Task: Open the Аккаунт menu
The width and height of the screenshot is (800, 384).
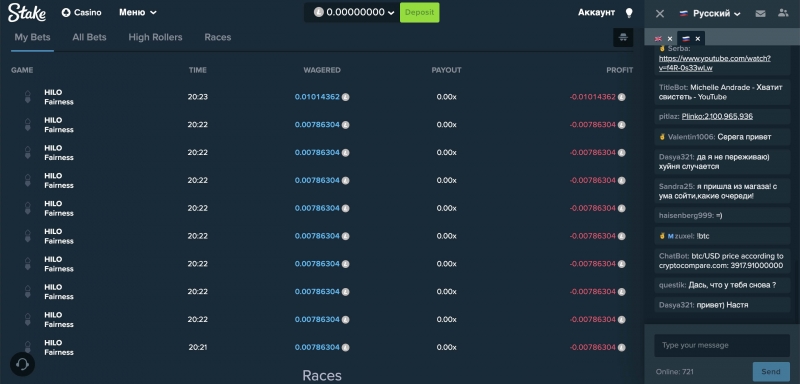Action: (x=596, y=13)
